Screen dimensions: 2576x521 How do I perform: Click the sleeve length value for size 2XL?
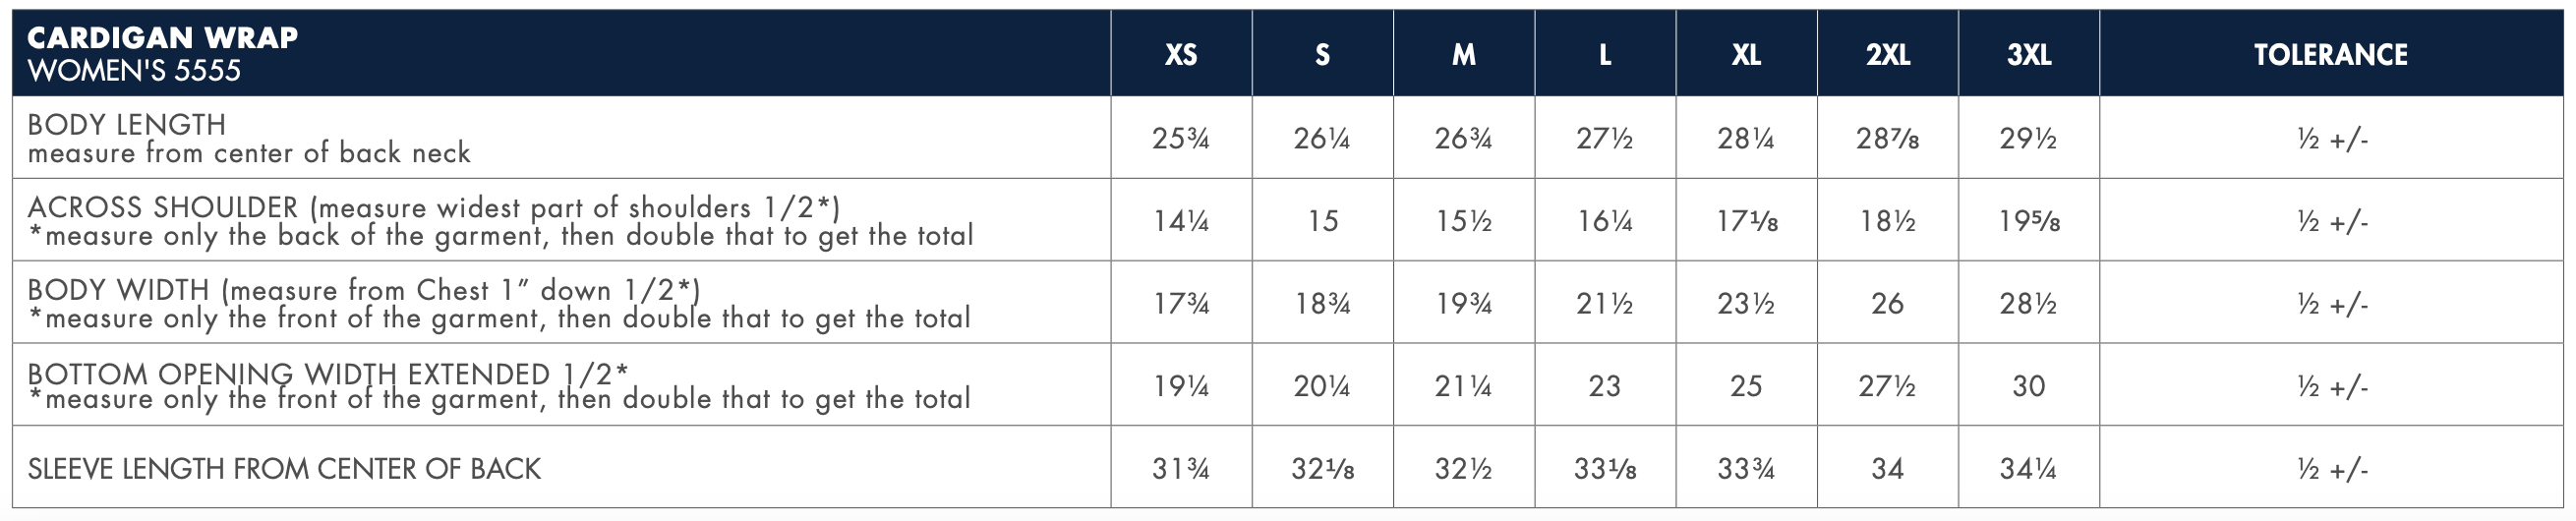pos(1887,469)
